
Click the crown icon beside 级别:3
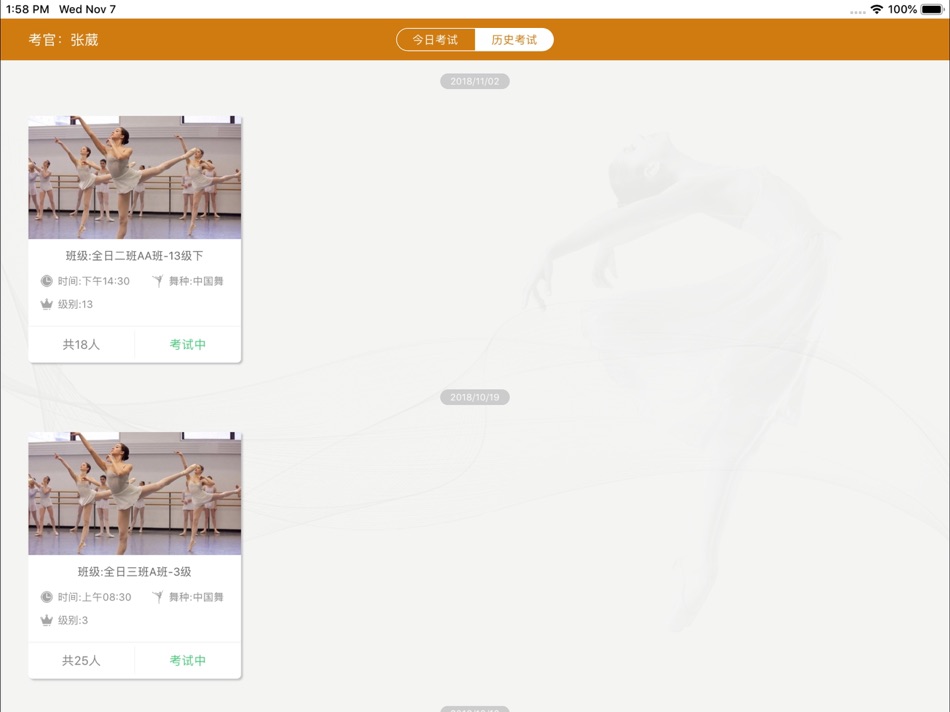[x=47, y=620]
